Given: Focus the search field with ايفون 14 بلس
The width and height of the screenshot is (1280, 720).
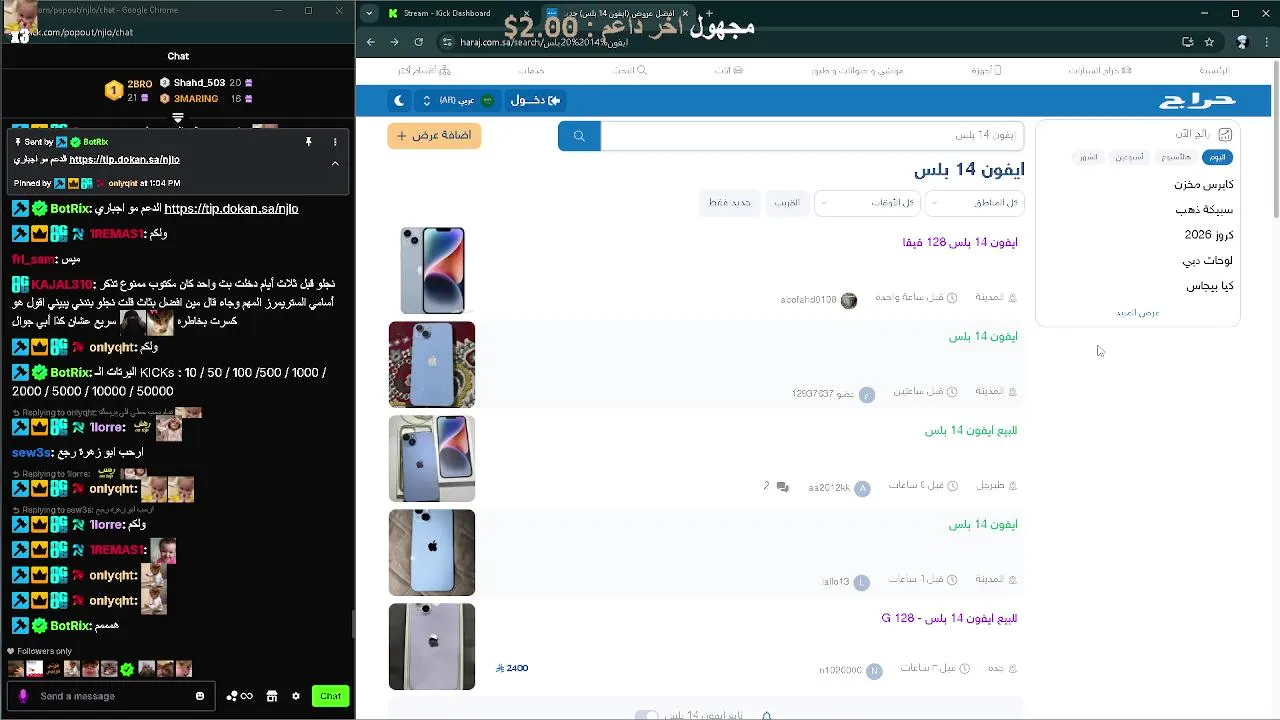Looking at the screenshot, I should click(812, 136).
